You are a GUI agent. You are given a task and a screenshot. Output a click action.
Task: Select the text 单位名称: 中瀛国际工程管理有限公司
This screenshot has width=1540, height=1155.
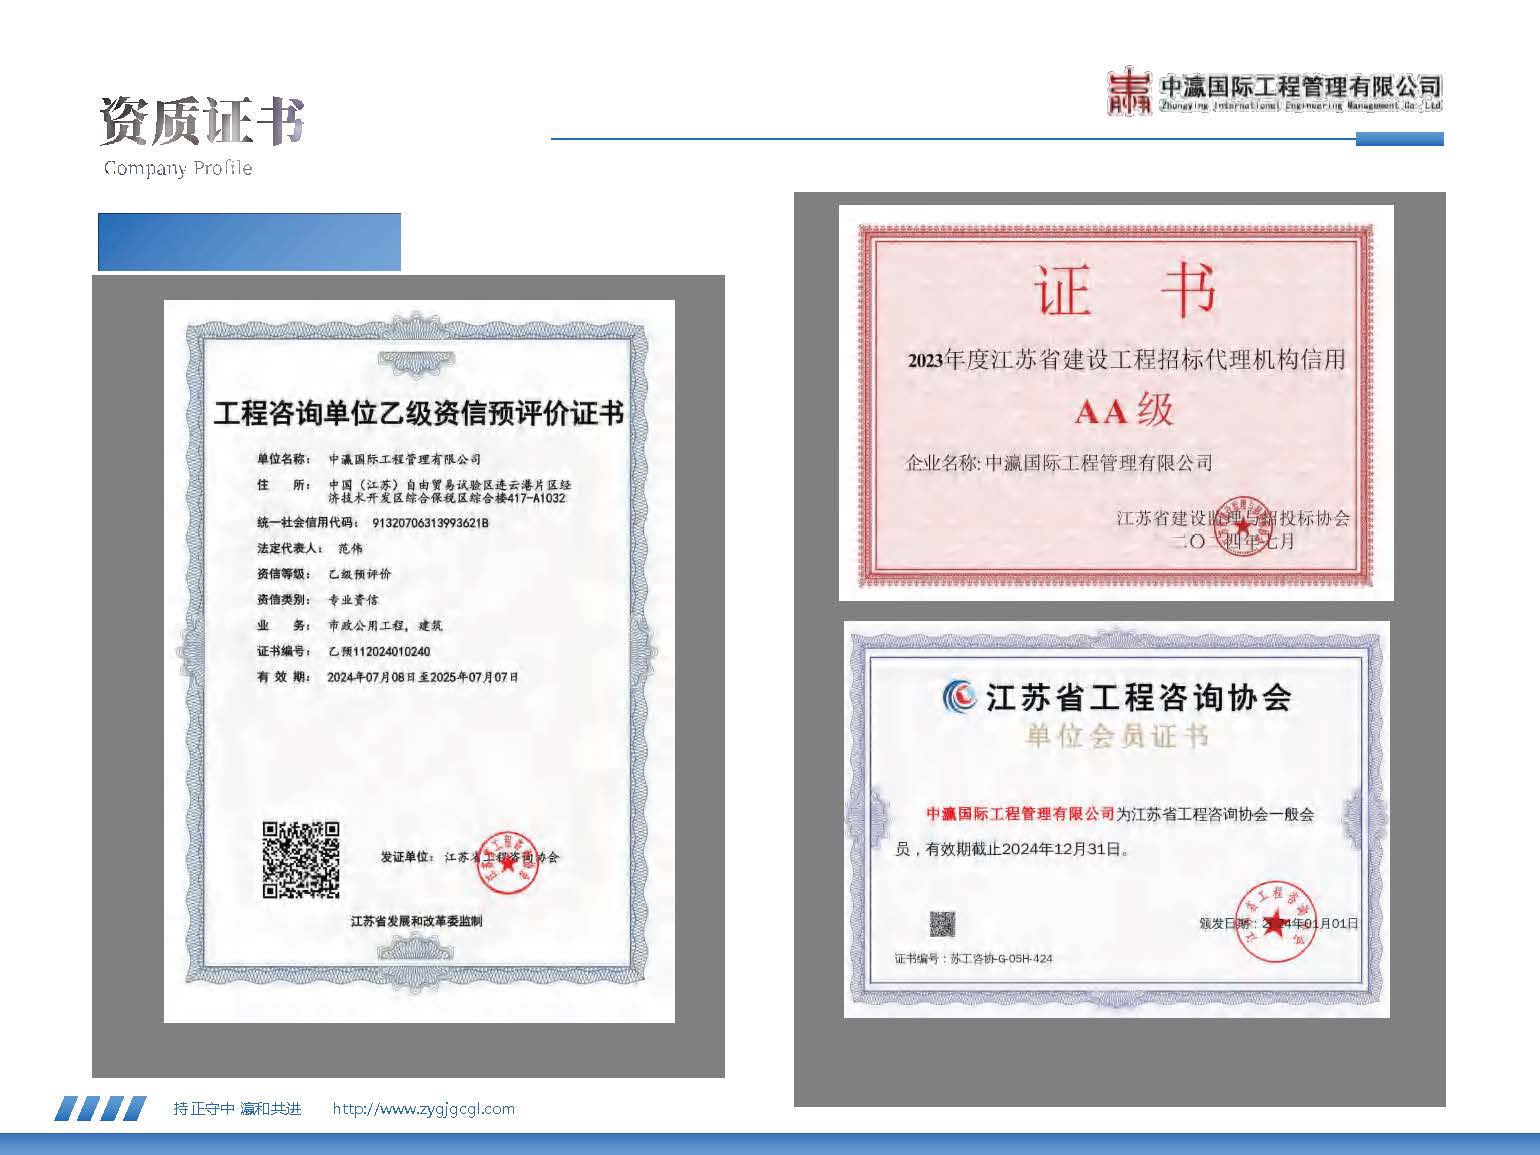[x=369, y=459]
